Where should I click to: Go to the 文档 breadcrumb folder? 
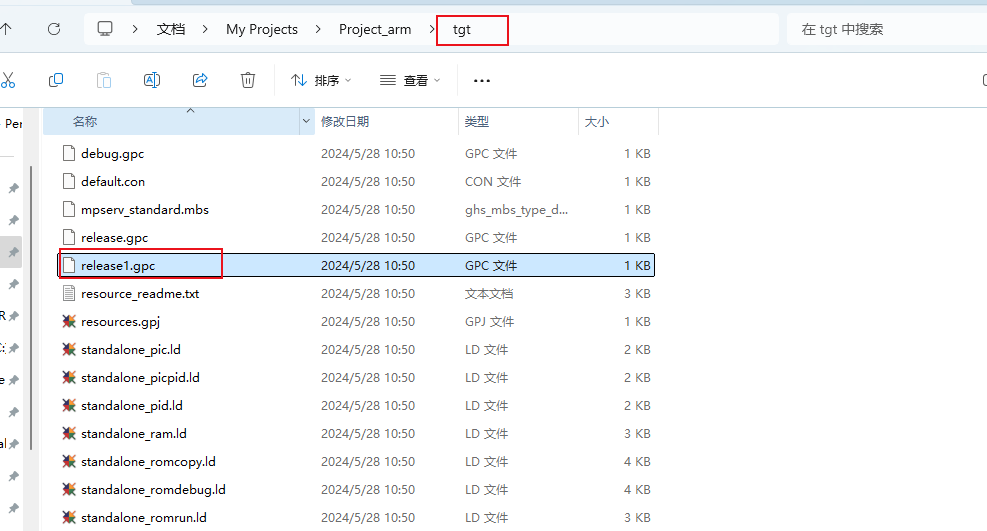(x=171, y=29)
